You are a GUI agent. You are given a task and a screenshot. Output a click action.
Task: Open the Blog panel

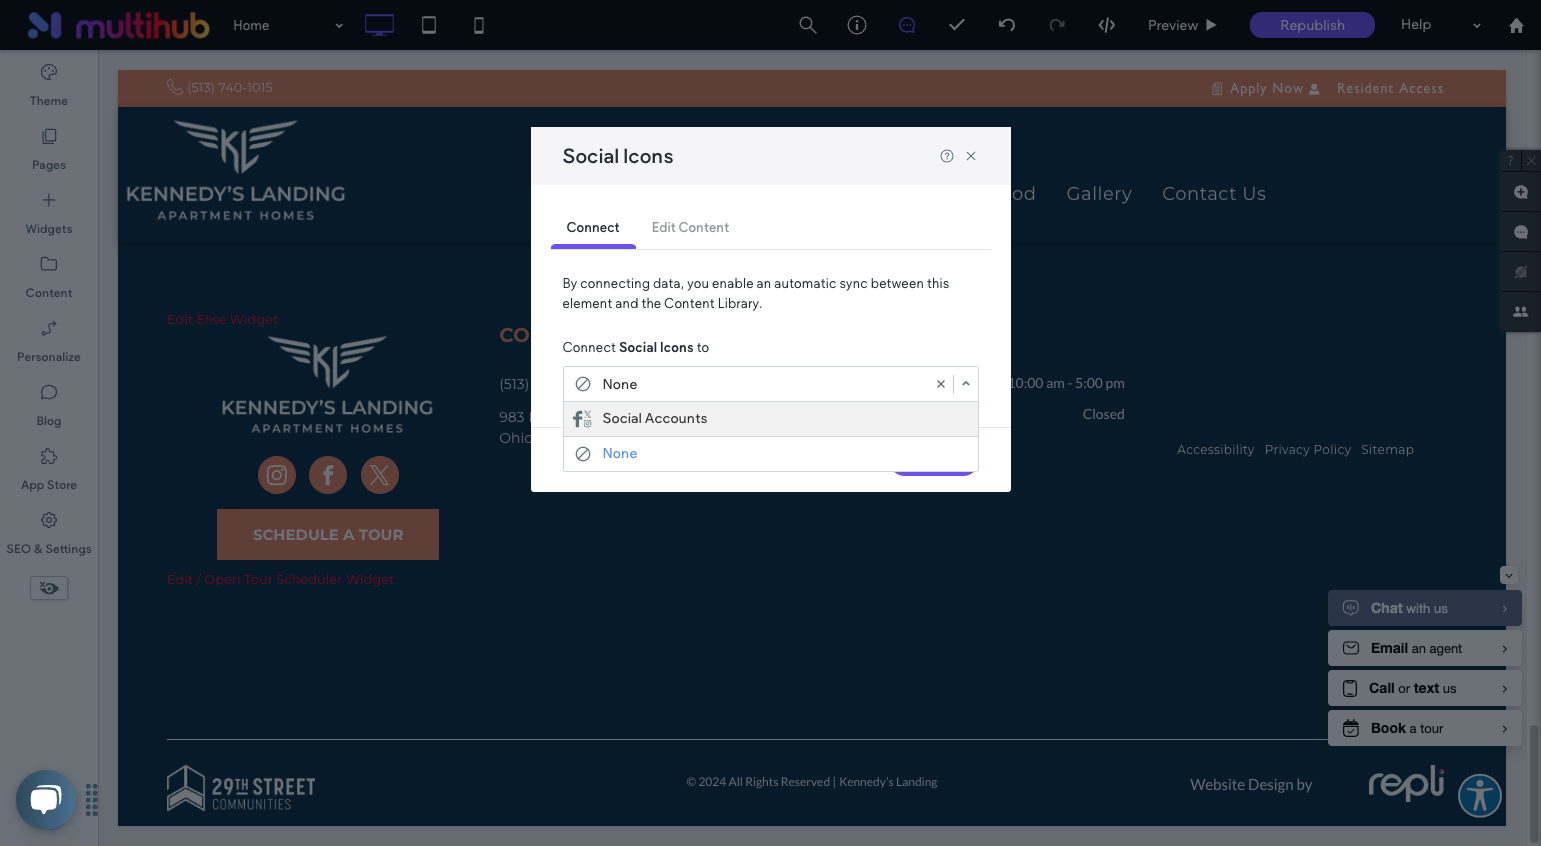(x=48, y=405)
